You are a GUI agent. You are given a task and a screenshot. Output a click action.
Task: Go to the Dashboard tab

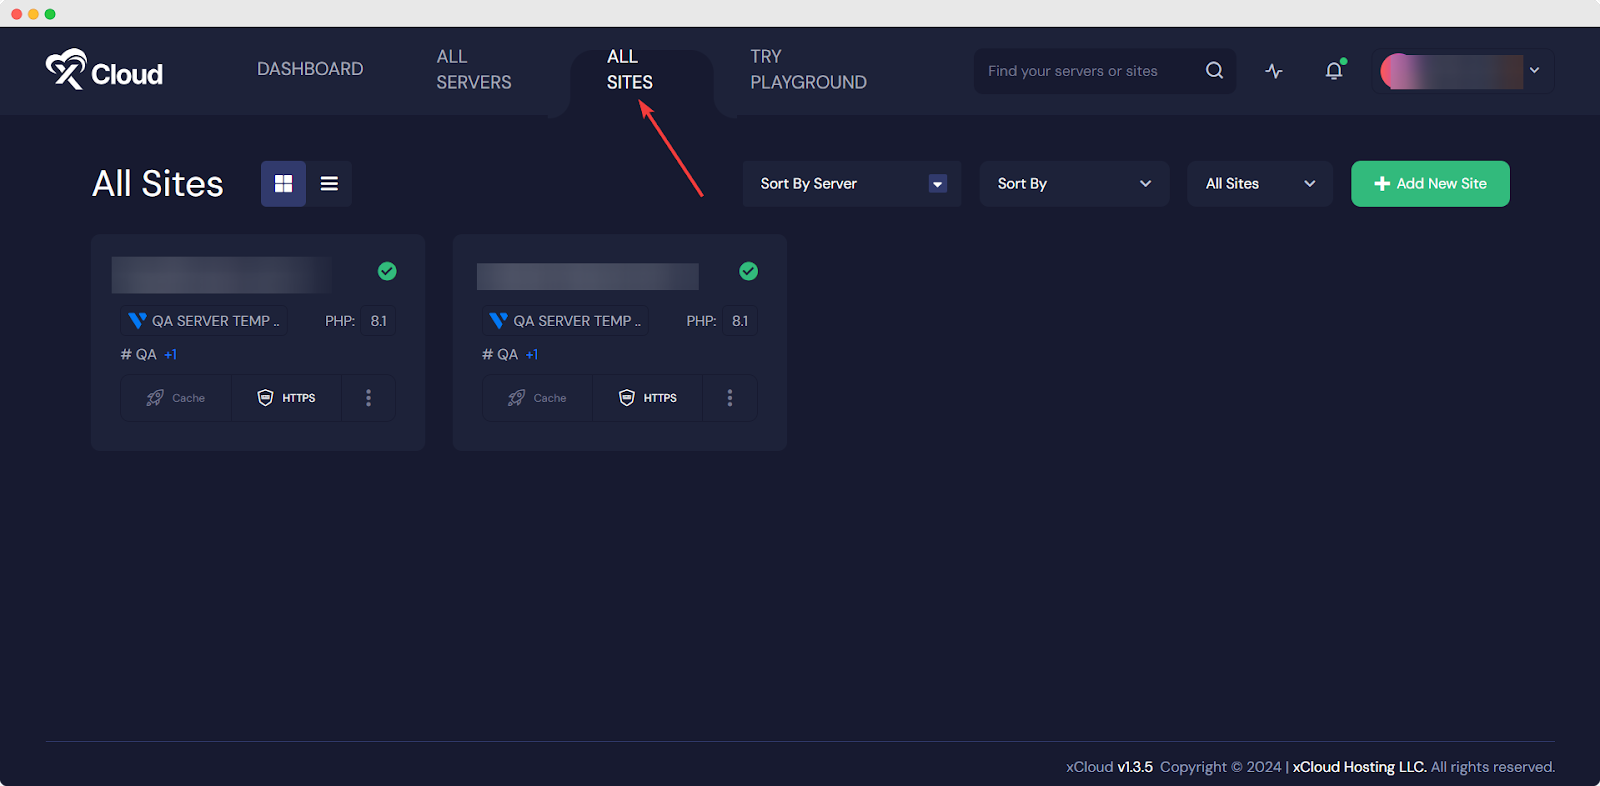point(310,69)
